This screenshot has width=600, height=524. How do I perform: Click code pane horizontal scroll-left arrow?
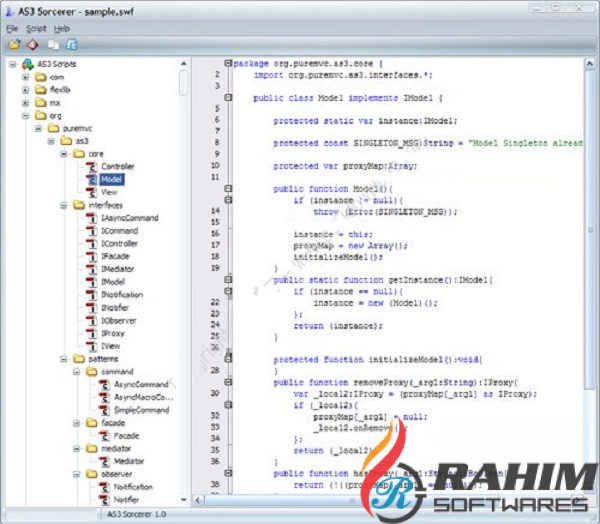197,500
